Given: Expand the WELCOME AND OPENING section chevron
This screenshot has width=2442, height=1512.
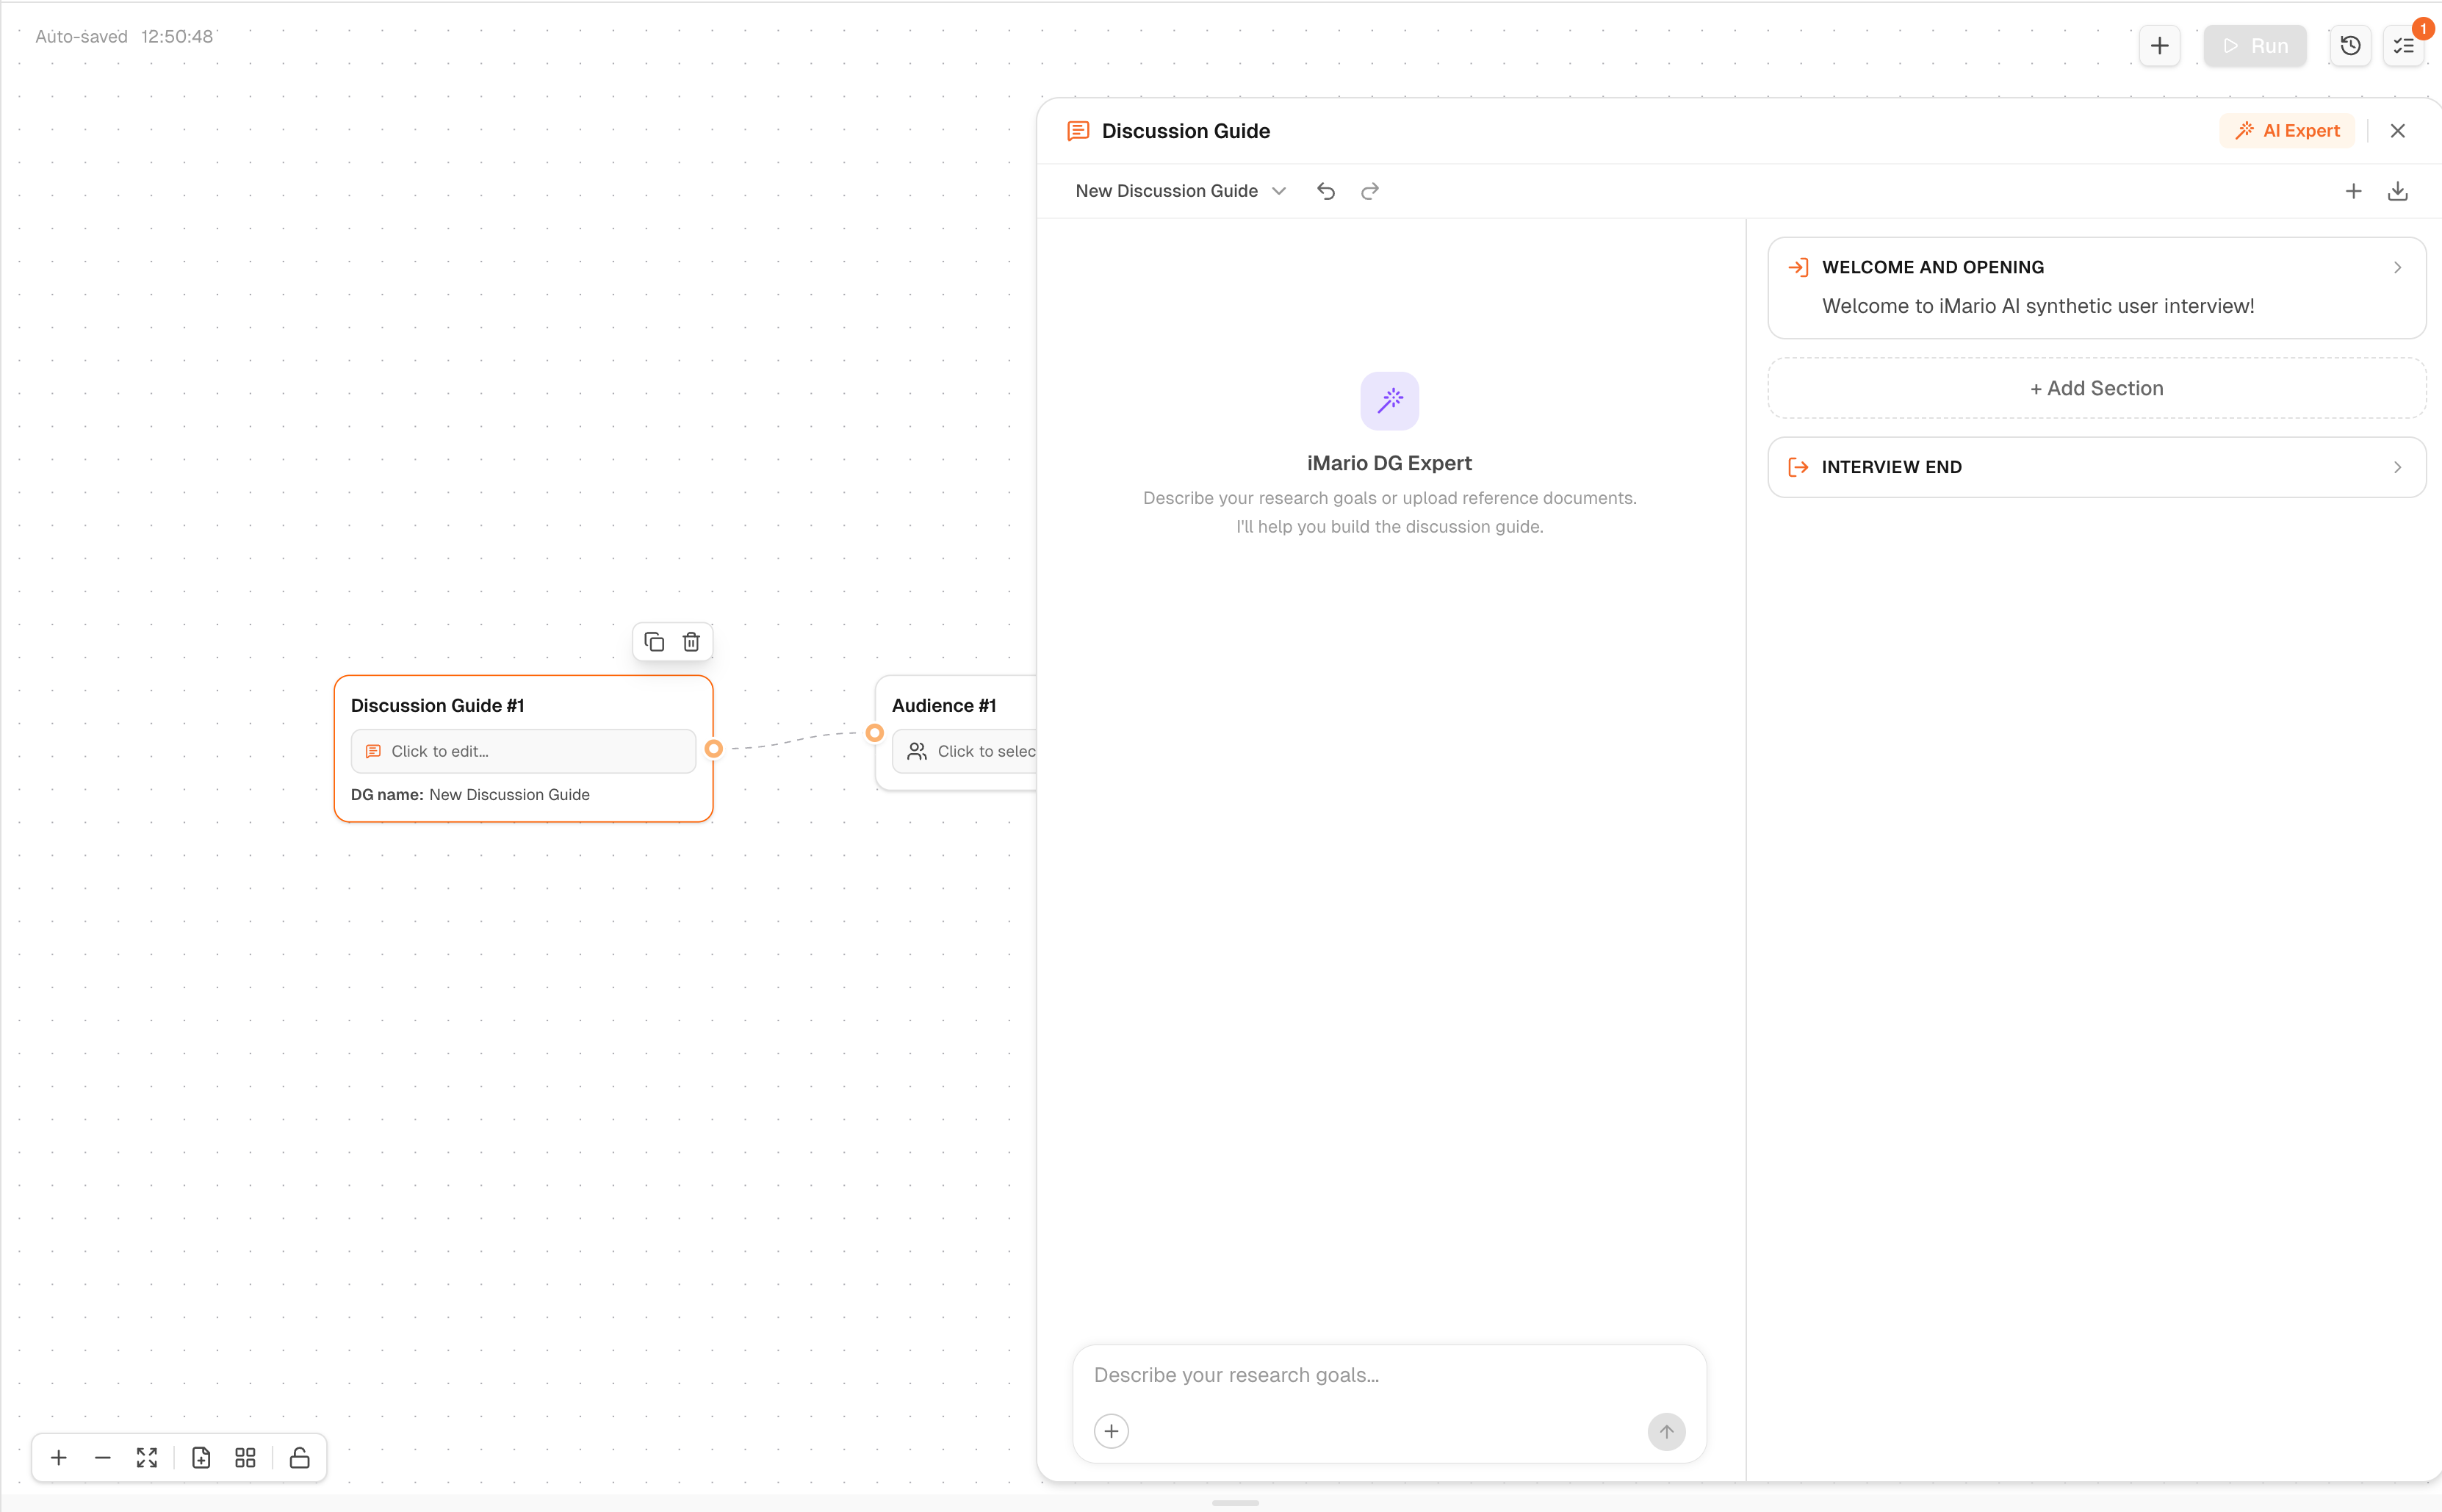Looking at the screenshot, I should (2396, 267).
